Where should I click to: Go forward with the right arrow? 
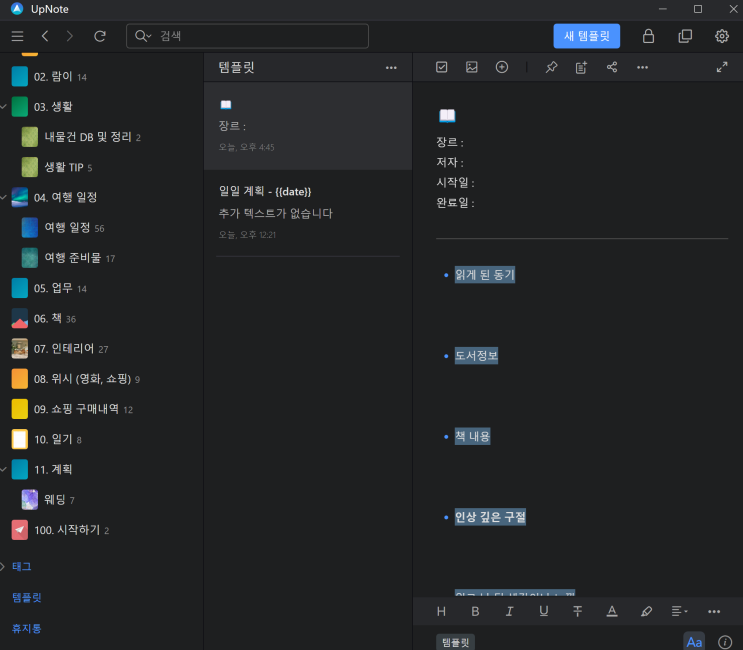coord(70,36)
